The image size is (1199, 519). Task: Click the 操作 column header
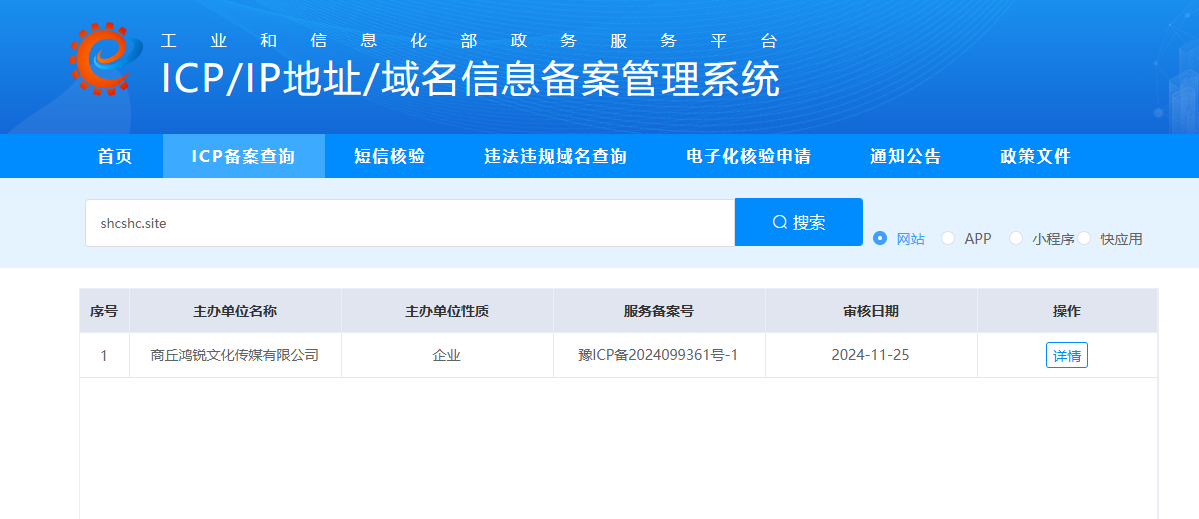[x=1067, y=311]
